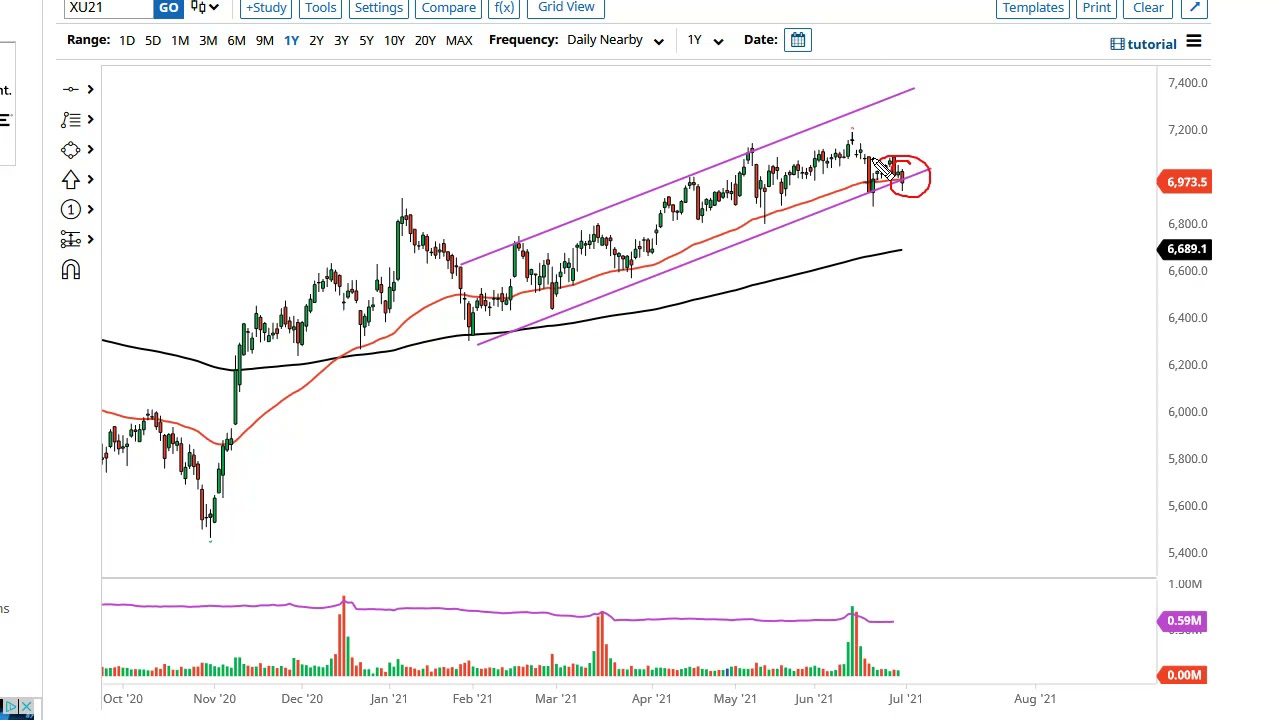This screenshot has height=720, width=1280.
Task: Open the tutorial link
Action: (1152, 44)
